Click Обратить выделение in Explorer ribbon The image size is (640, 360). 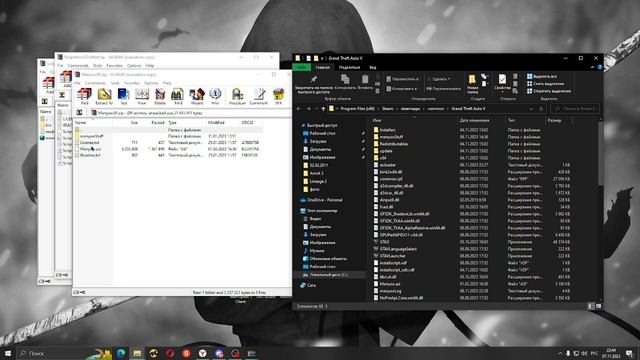(549, 91)
